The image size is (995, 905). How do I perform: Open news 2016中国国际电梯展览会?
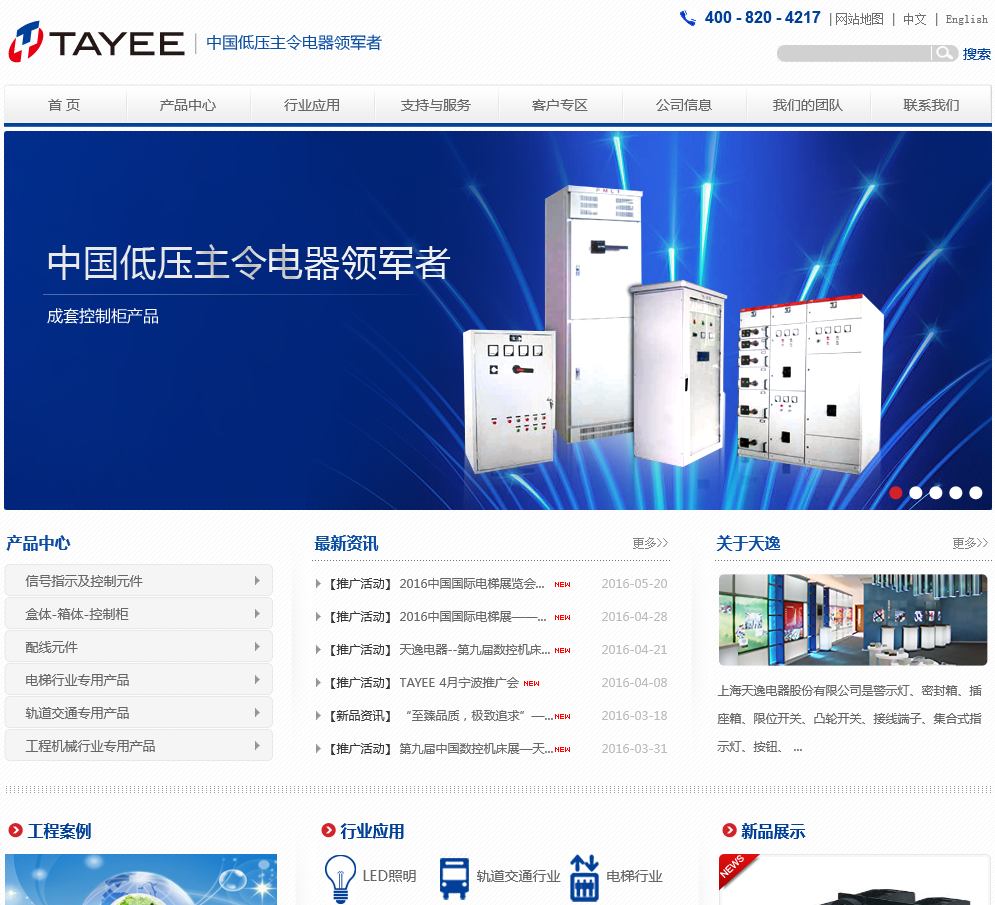click(x=471, y=584)
